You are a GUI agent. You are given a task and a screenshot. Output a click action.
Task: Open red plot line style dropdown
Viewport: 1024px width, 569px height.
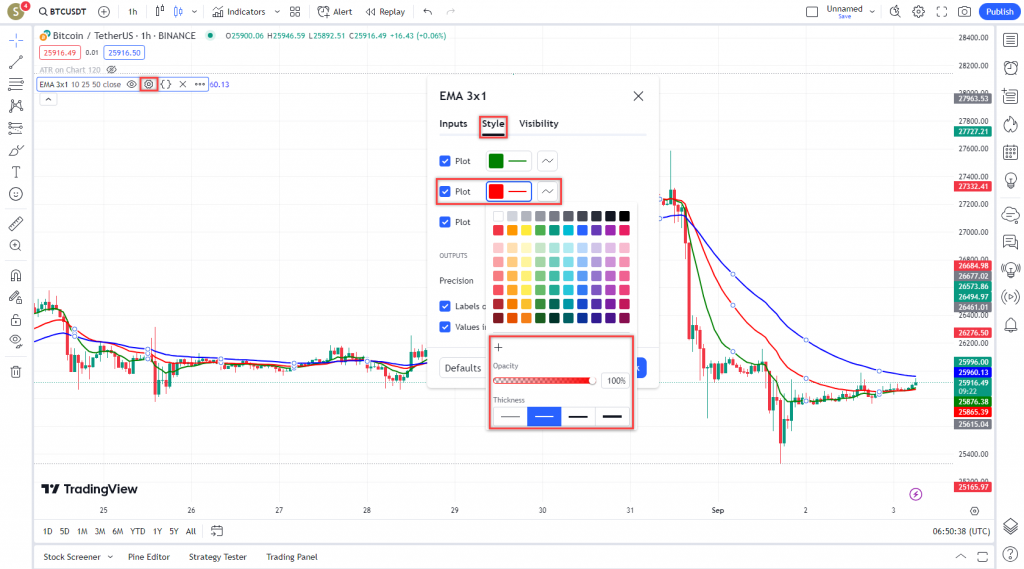[x=547, y=191]
